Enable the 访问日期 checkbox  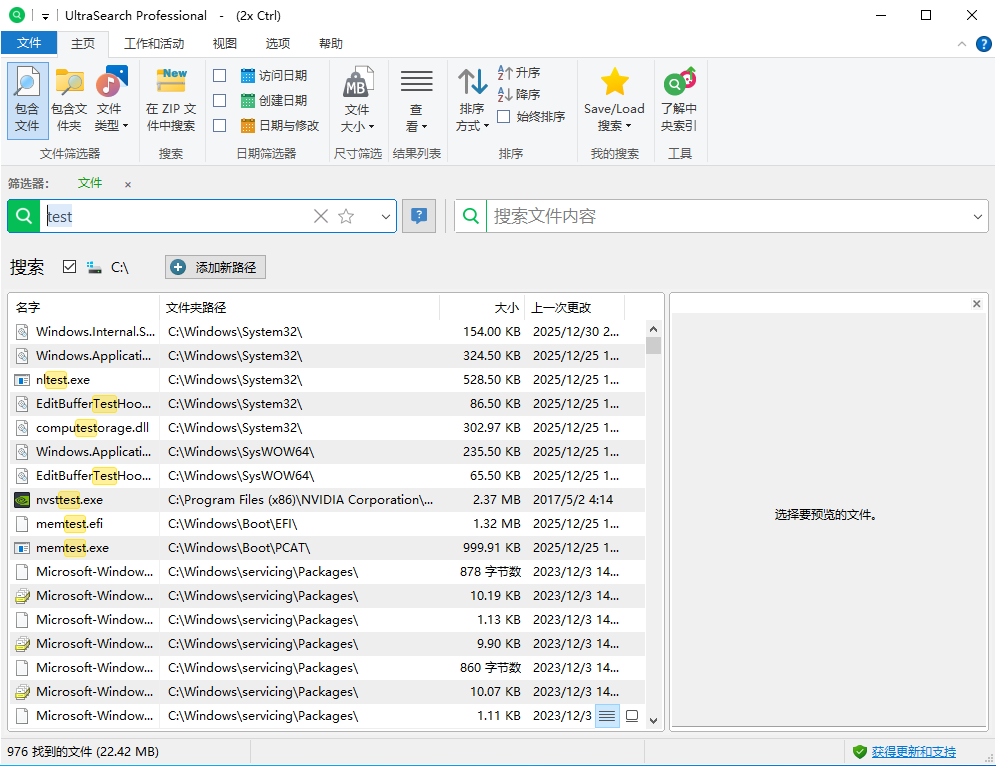pos(220,76)
